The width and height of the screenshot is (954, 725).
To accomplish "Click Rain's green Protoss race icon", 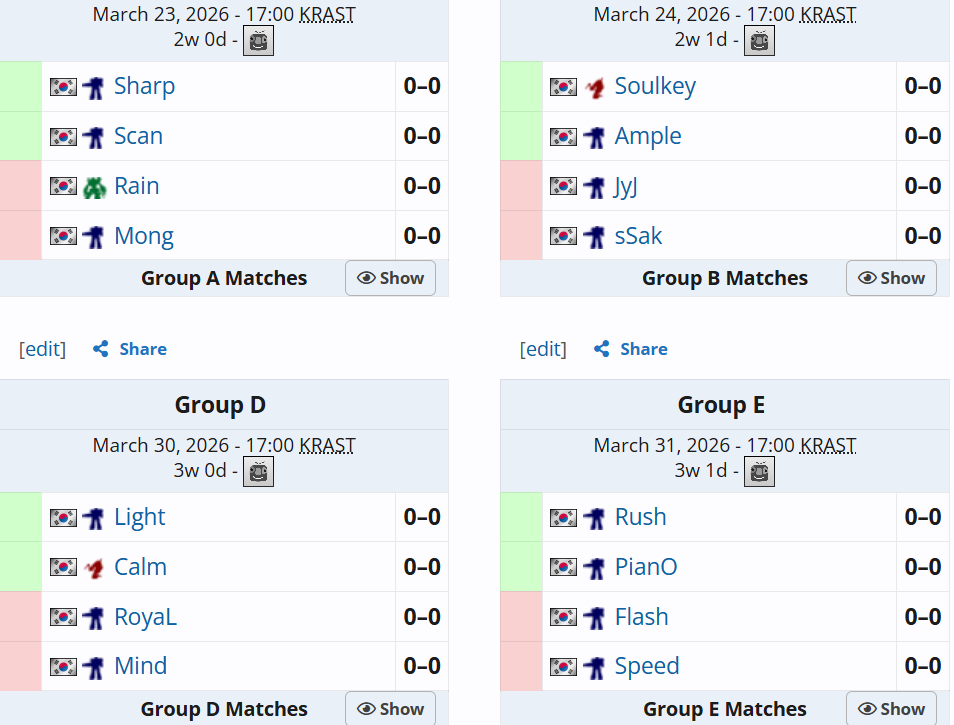I will point(93,187).
